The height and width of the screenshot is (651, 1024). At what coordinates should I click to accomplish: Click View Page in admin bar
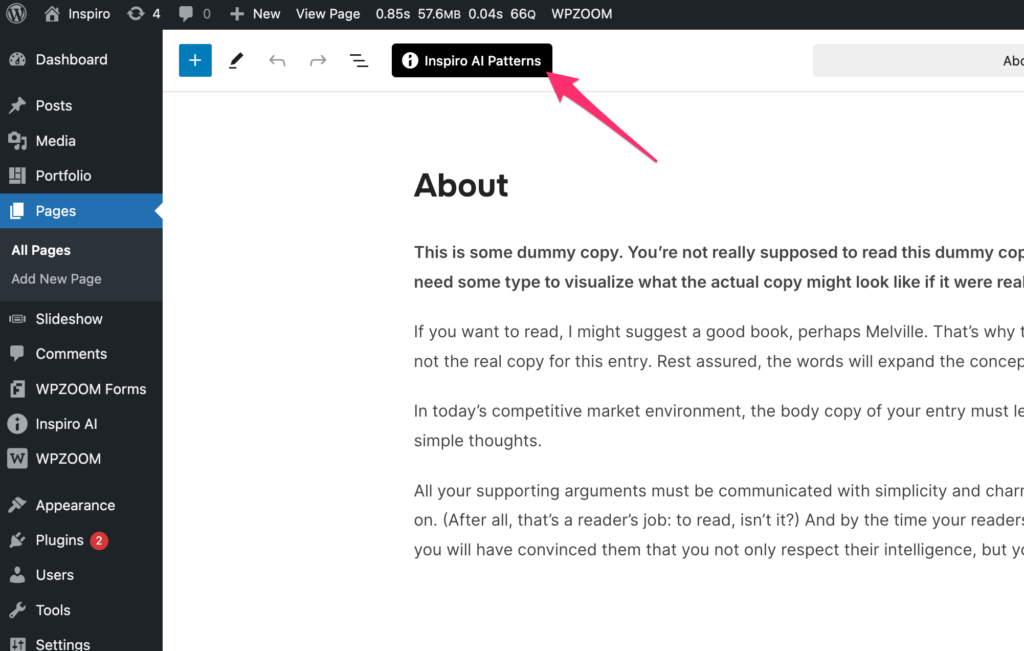click(x=328, y=14)
